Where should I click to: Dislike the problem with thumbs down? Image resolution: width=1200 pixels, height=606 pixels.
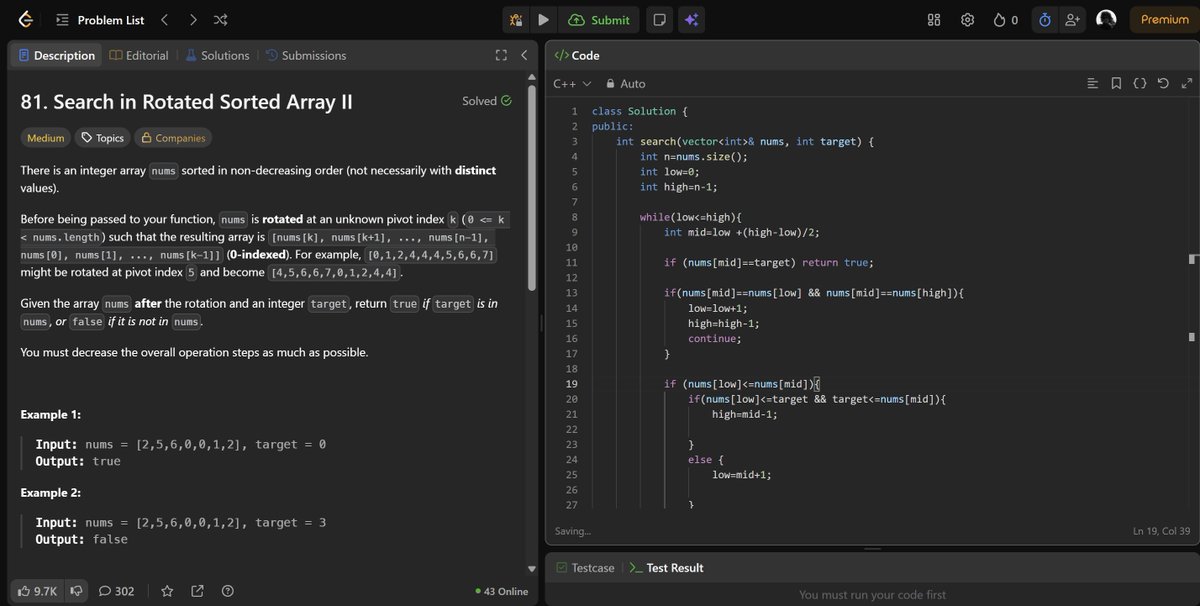[x=77, y=591]
